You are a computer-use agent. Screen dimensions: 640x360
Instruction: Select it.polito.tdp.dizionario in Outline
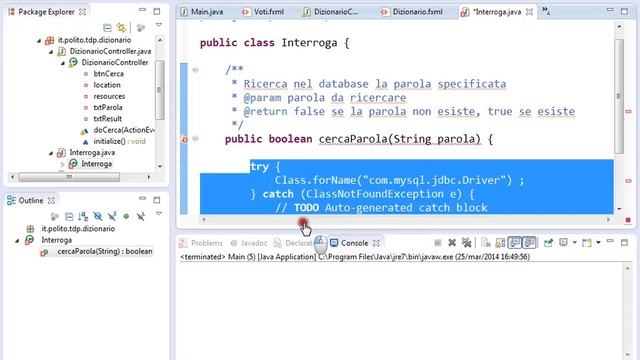[78, 229]
